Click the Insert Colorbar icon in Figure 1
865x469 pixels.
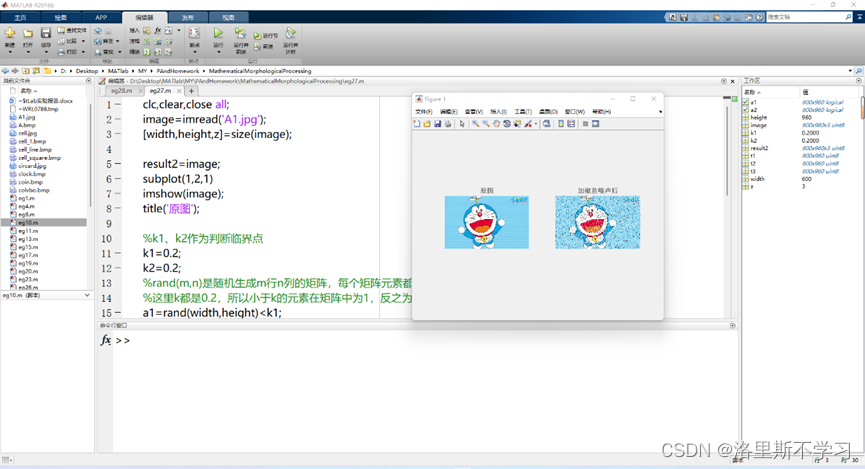click(x=561, y=124)
